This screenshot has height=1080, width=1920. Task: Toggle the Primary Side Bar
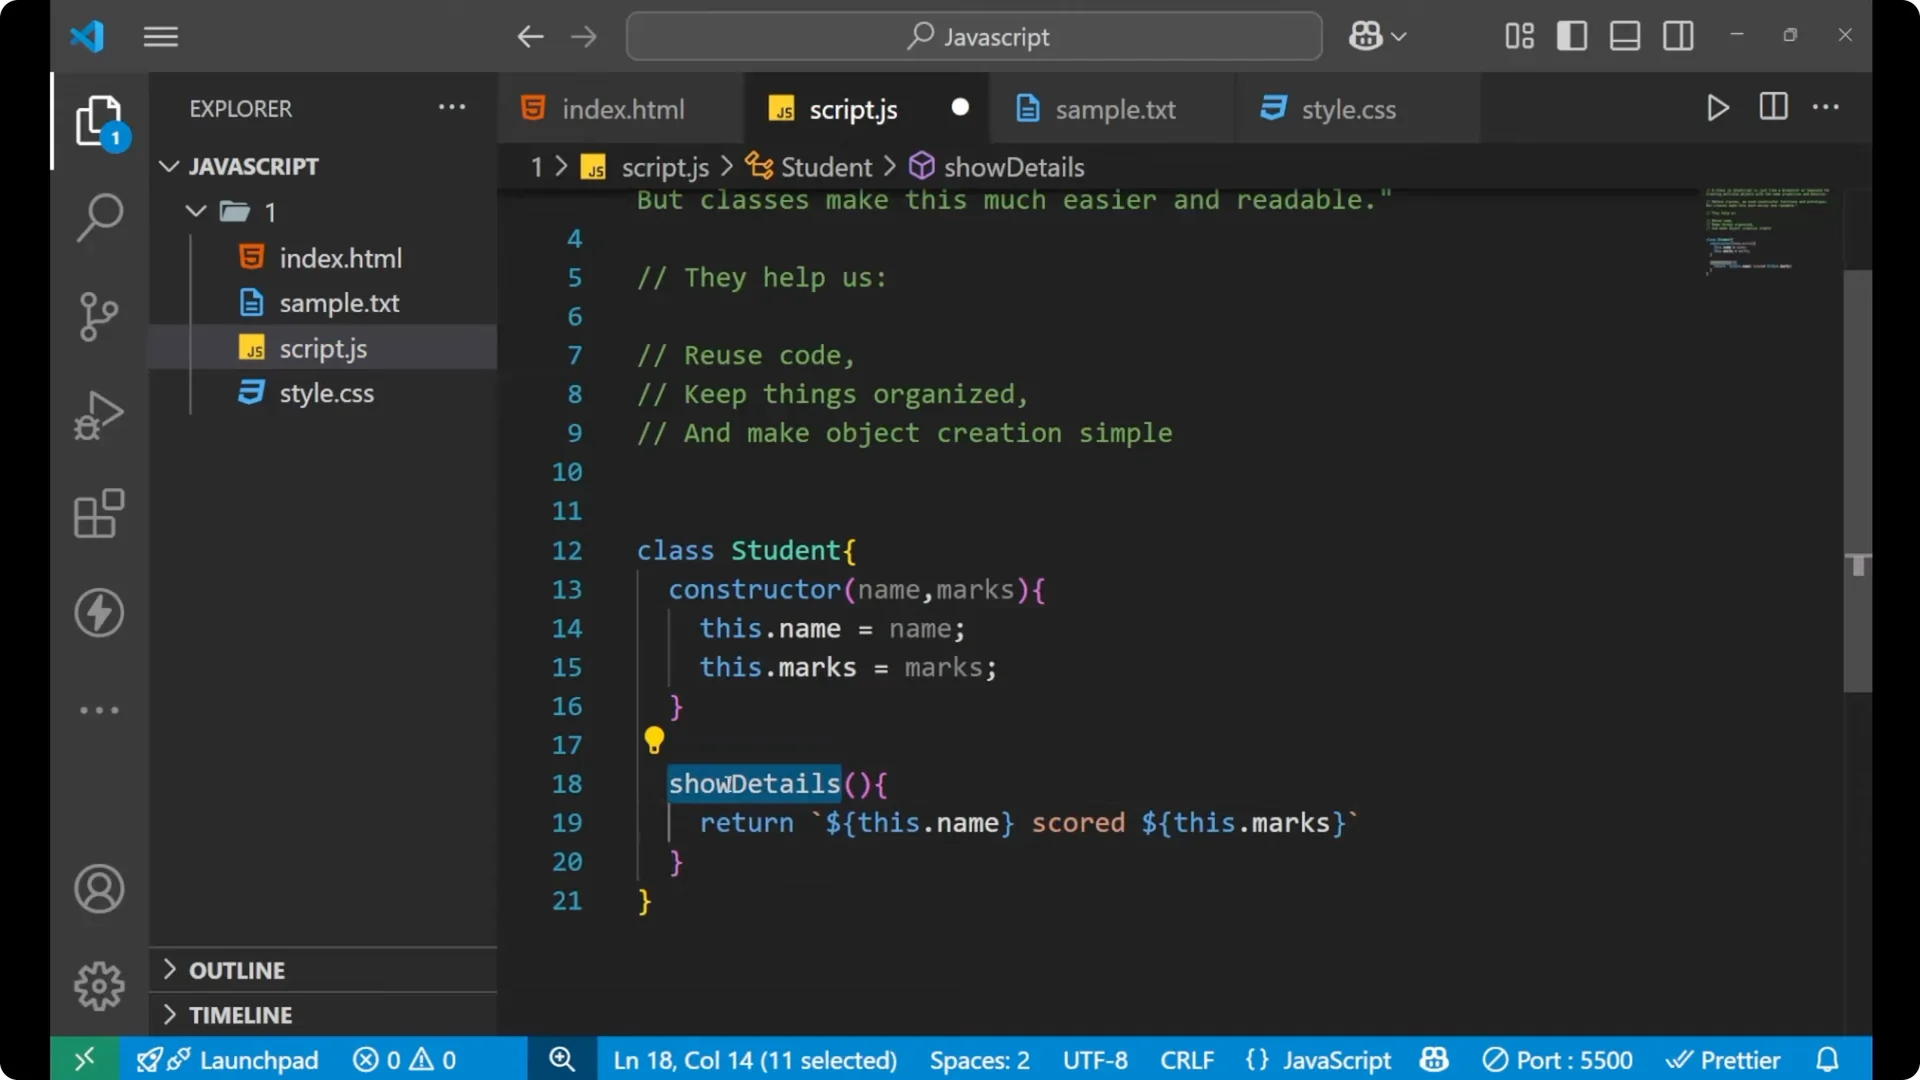1571,35
